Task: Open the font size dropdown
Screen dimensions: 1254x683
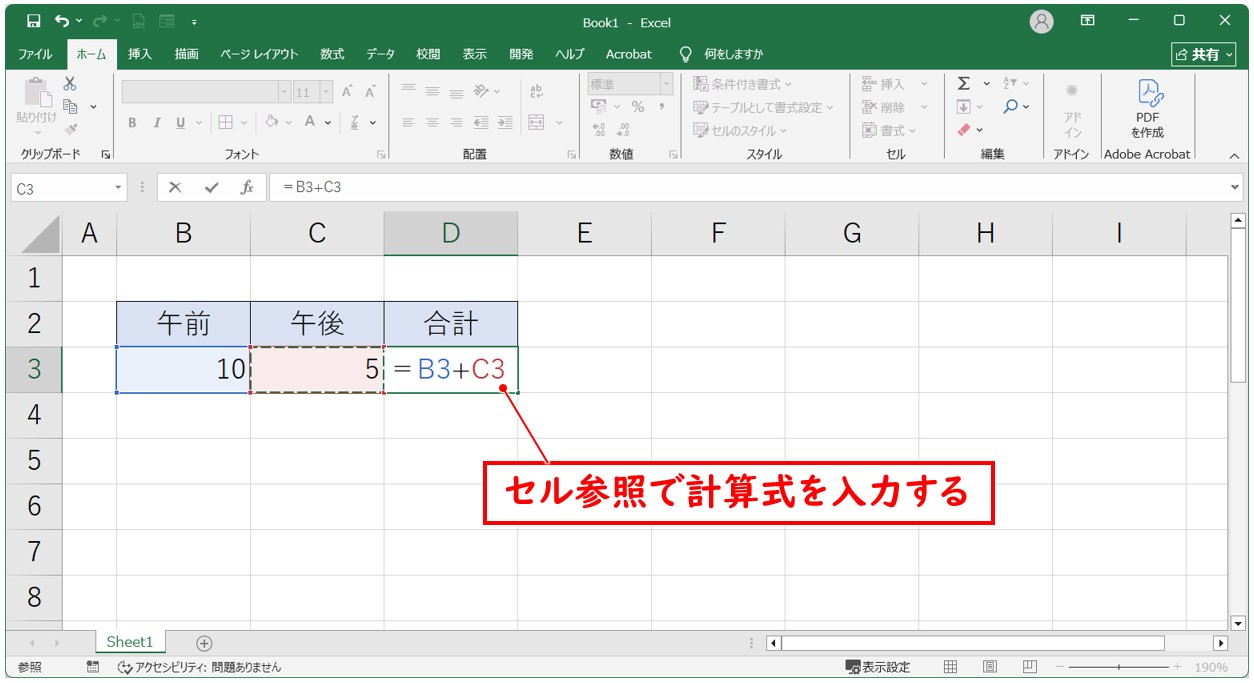Action: [325, 92]
